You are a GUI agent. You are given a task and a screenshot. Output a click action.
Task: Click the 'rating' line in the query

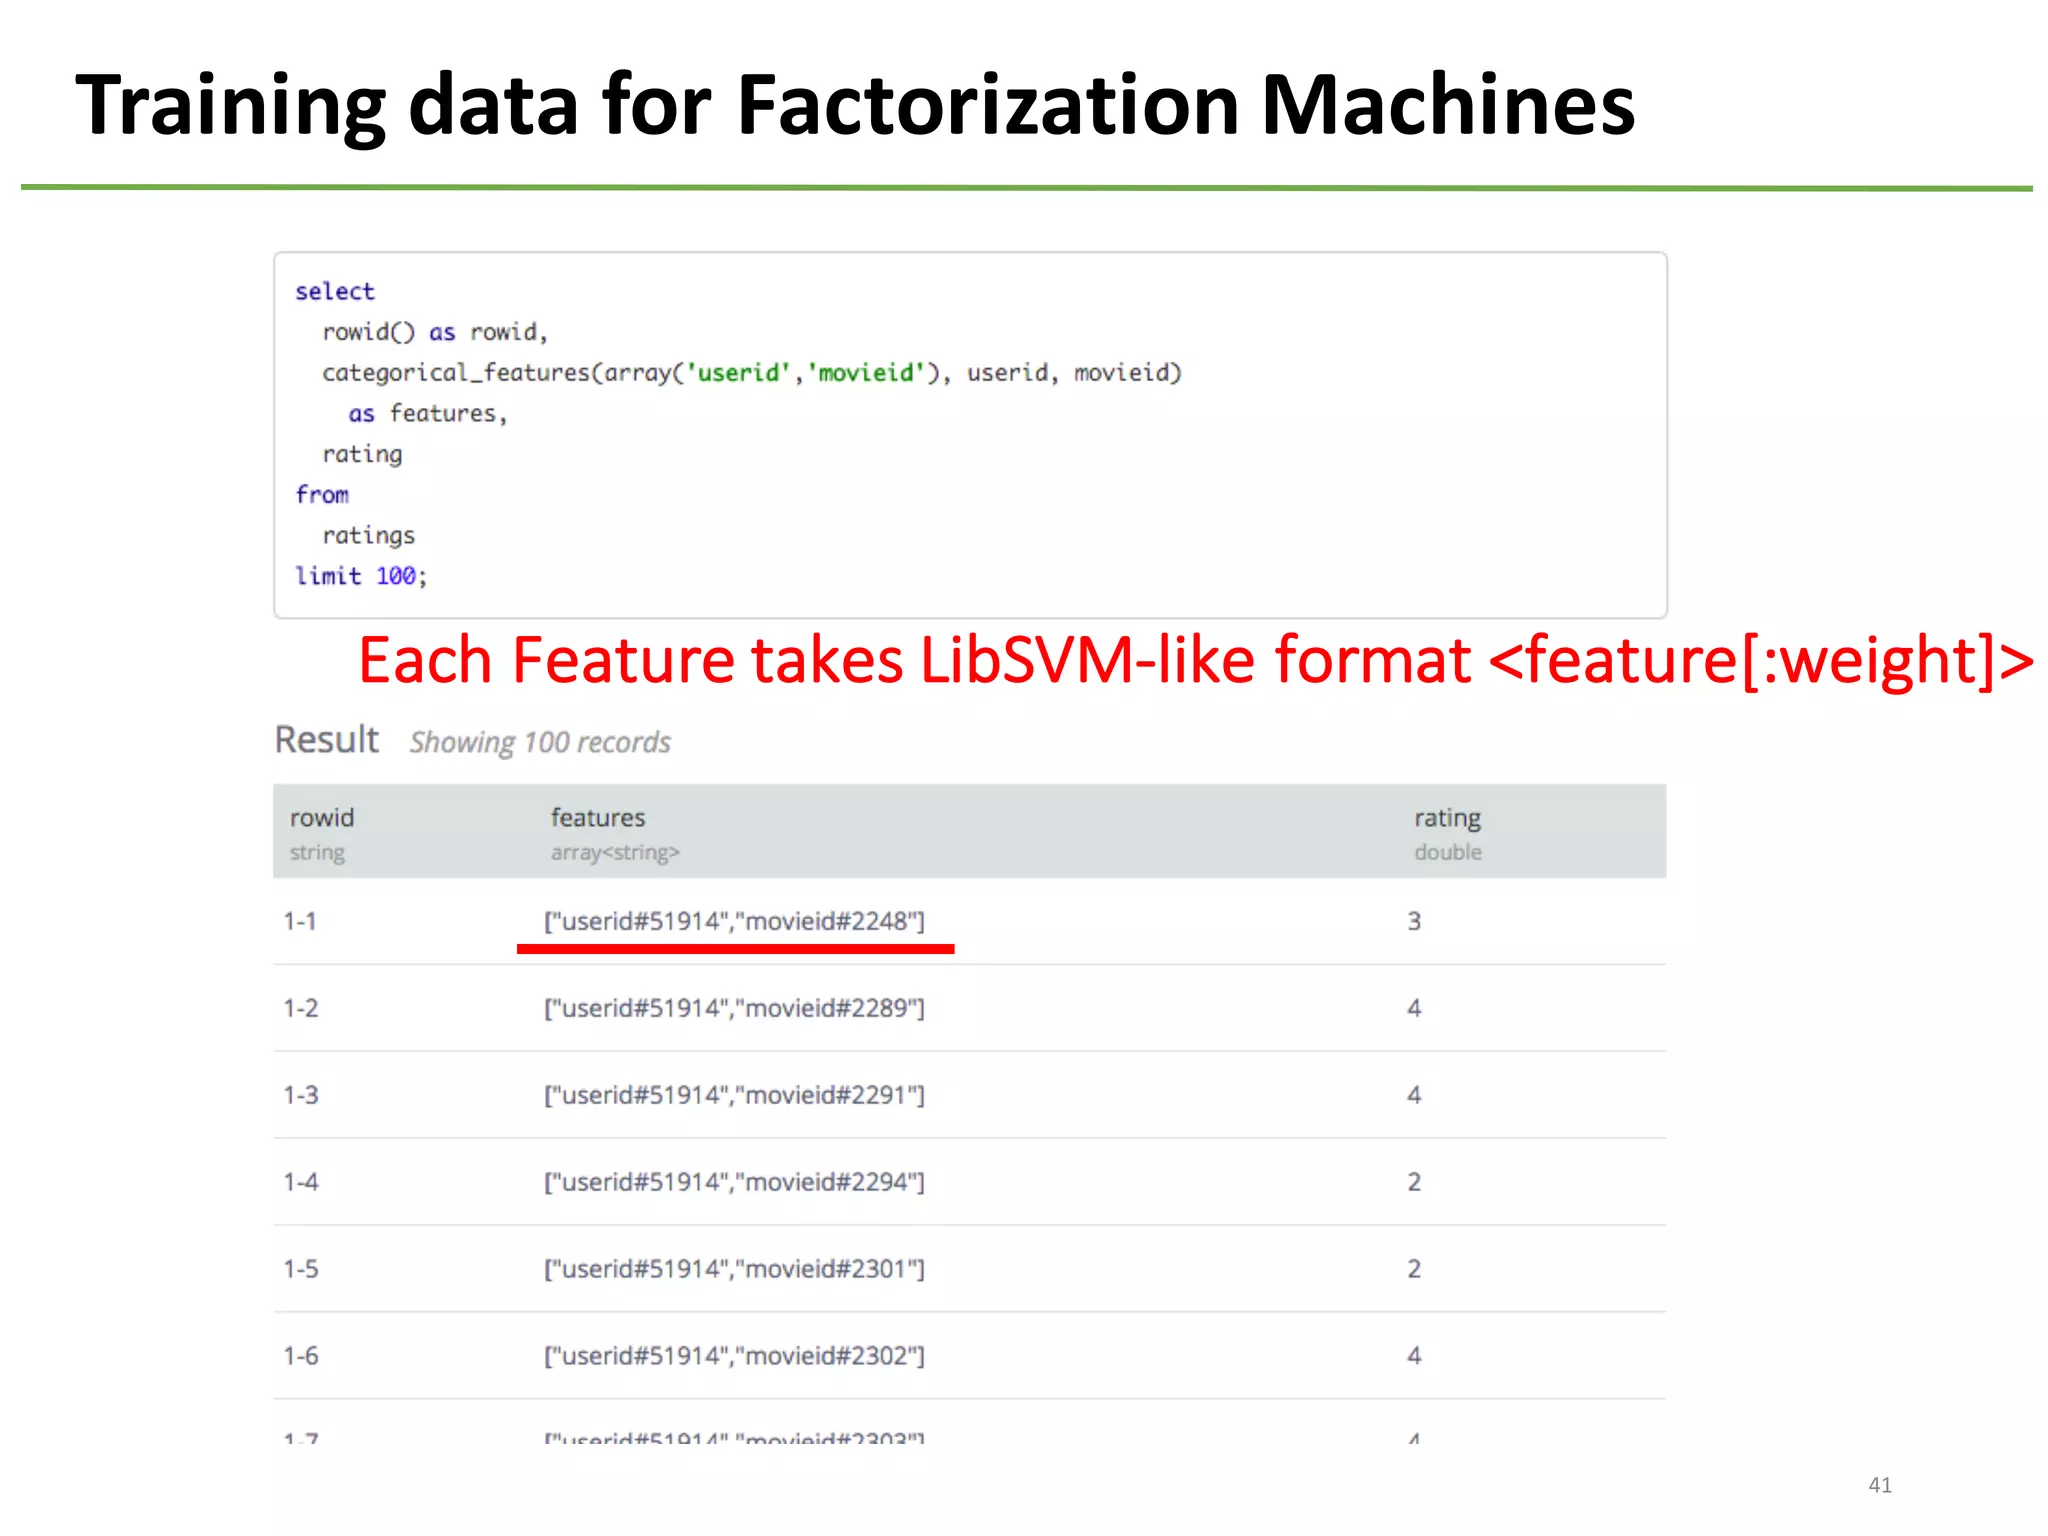tap(362, 454)
